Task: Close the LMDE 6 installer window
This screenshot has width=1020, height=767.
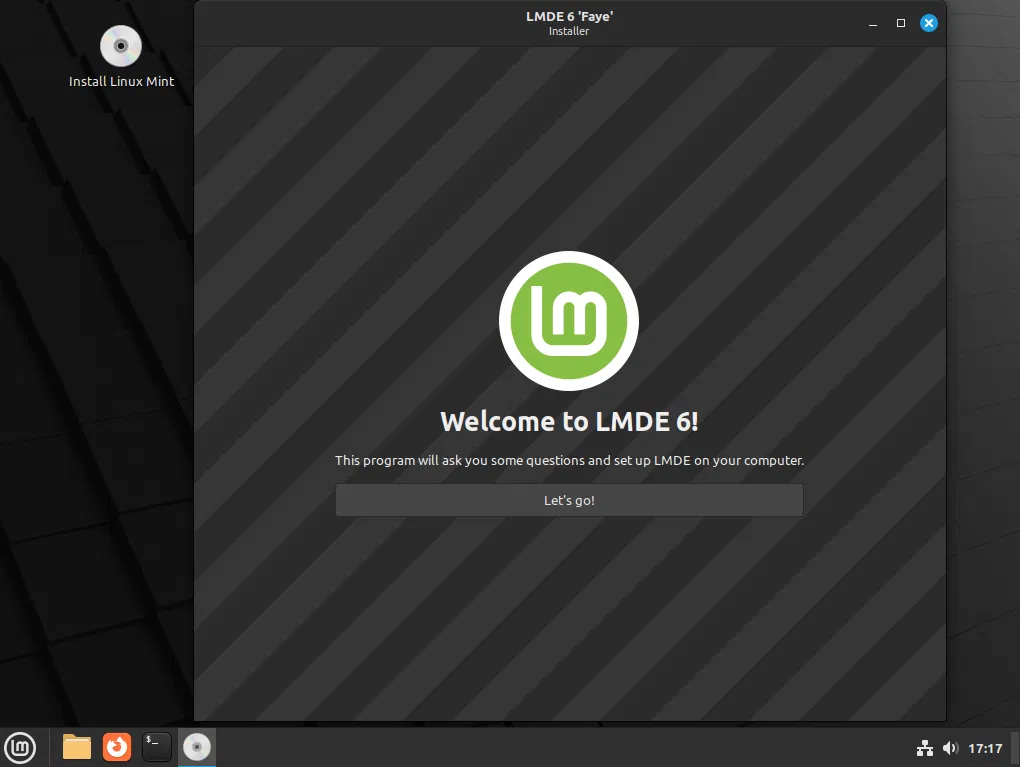Action: [928, 23]
